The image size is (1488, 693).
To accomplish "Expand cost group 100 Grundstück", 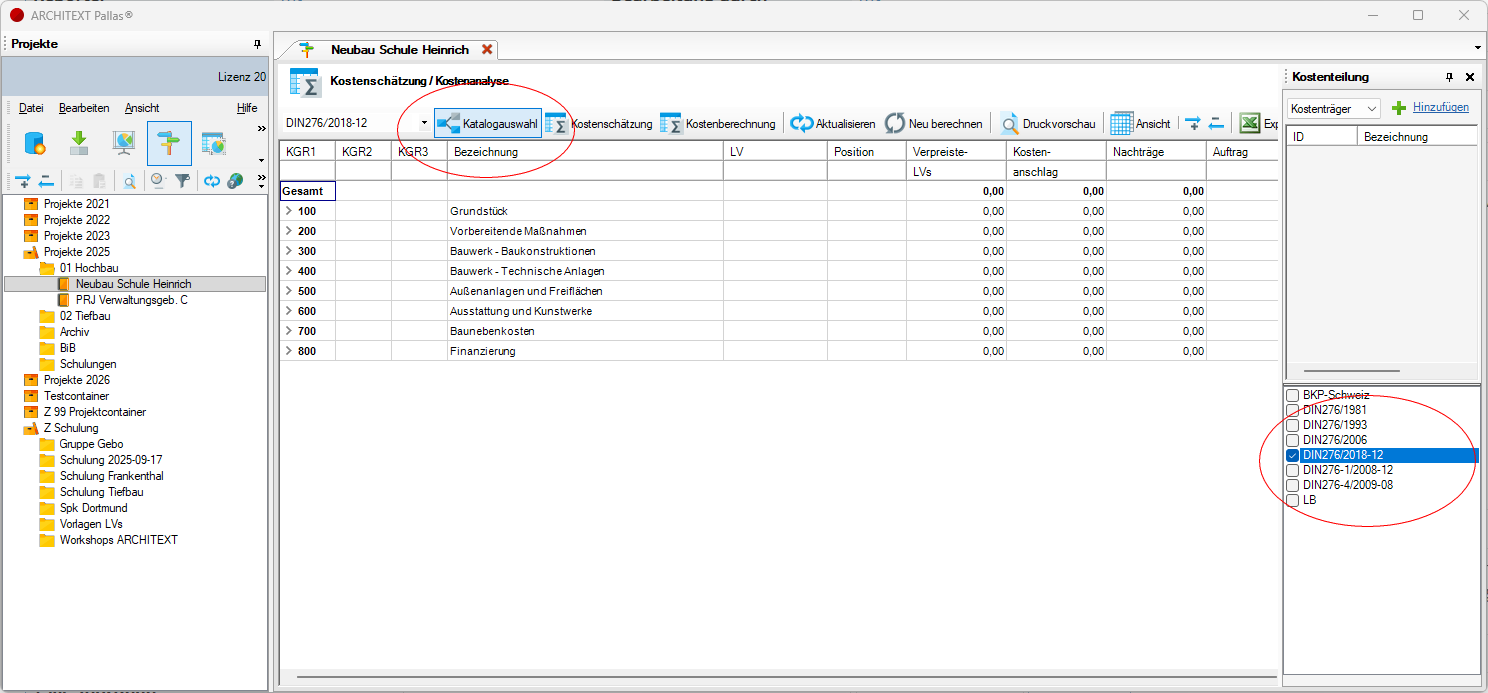I will [288, 211].
